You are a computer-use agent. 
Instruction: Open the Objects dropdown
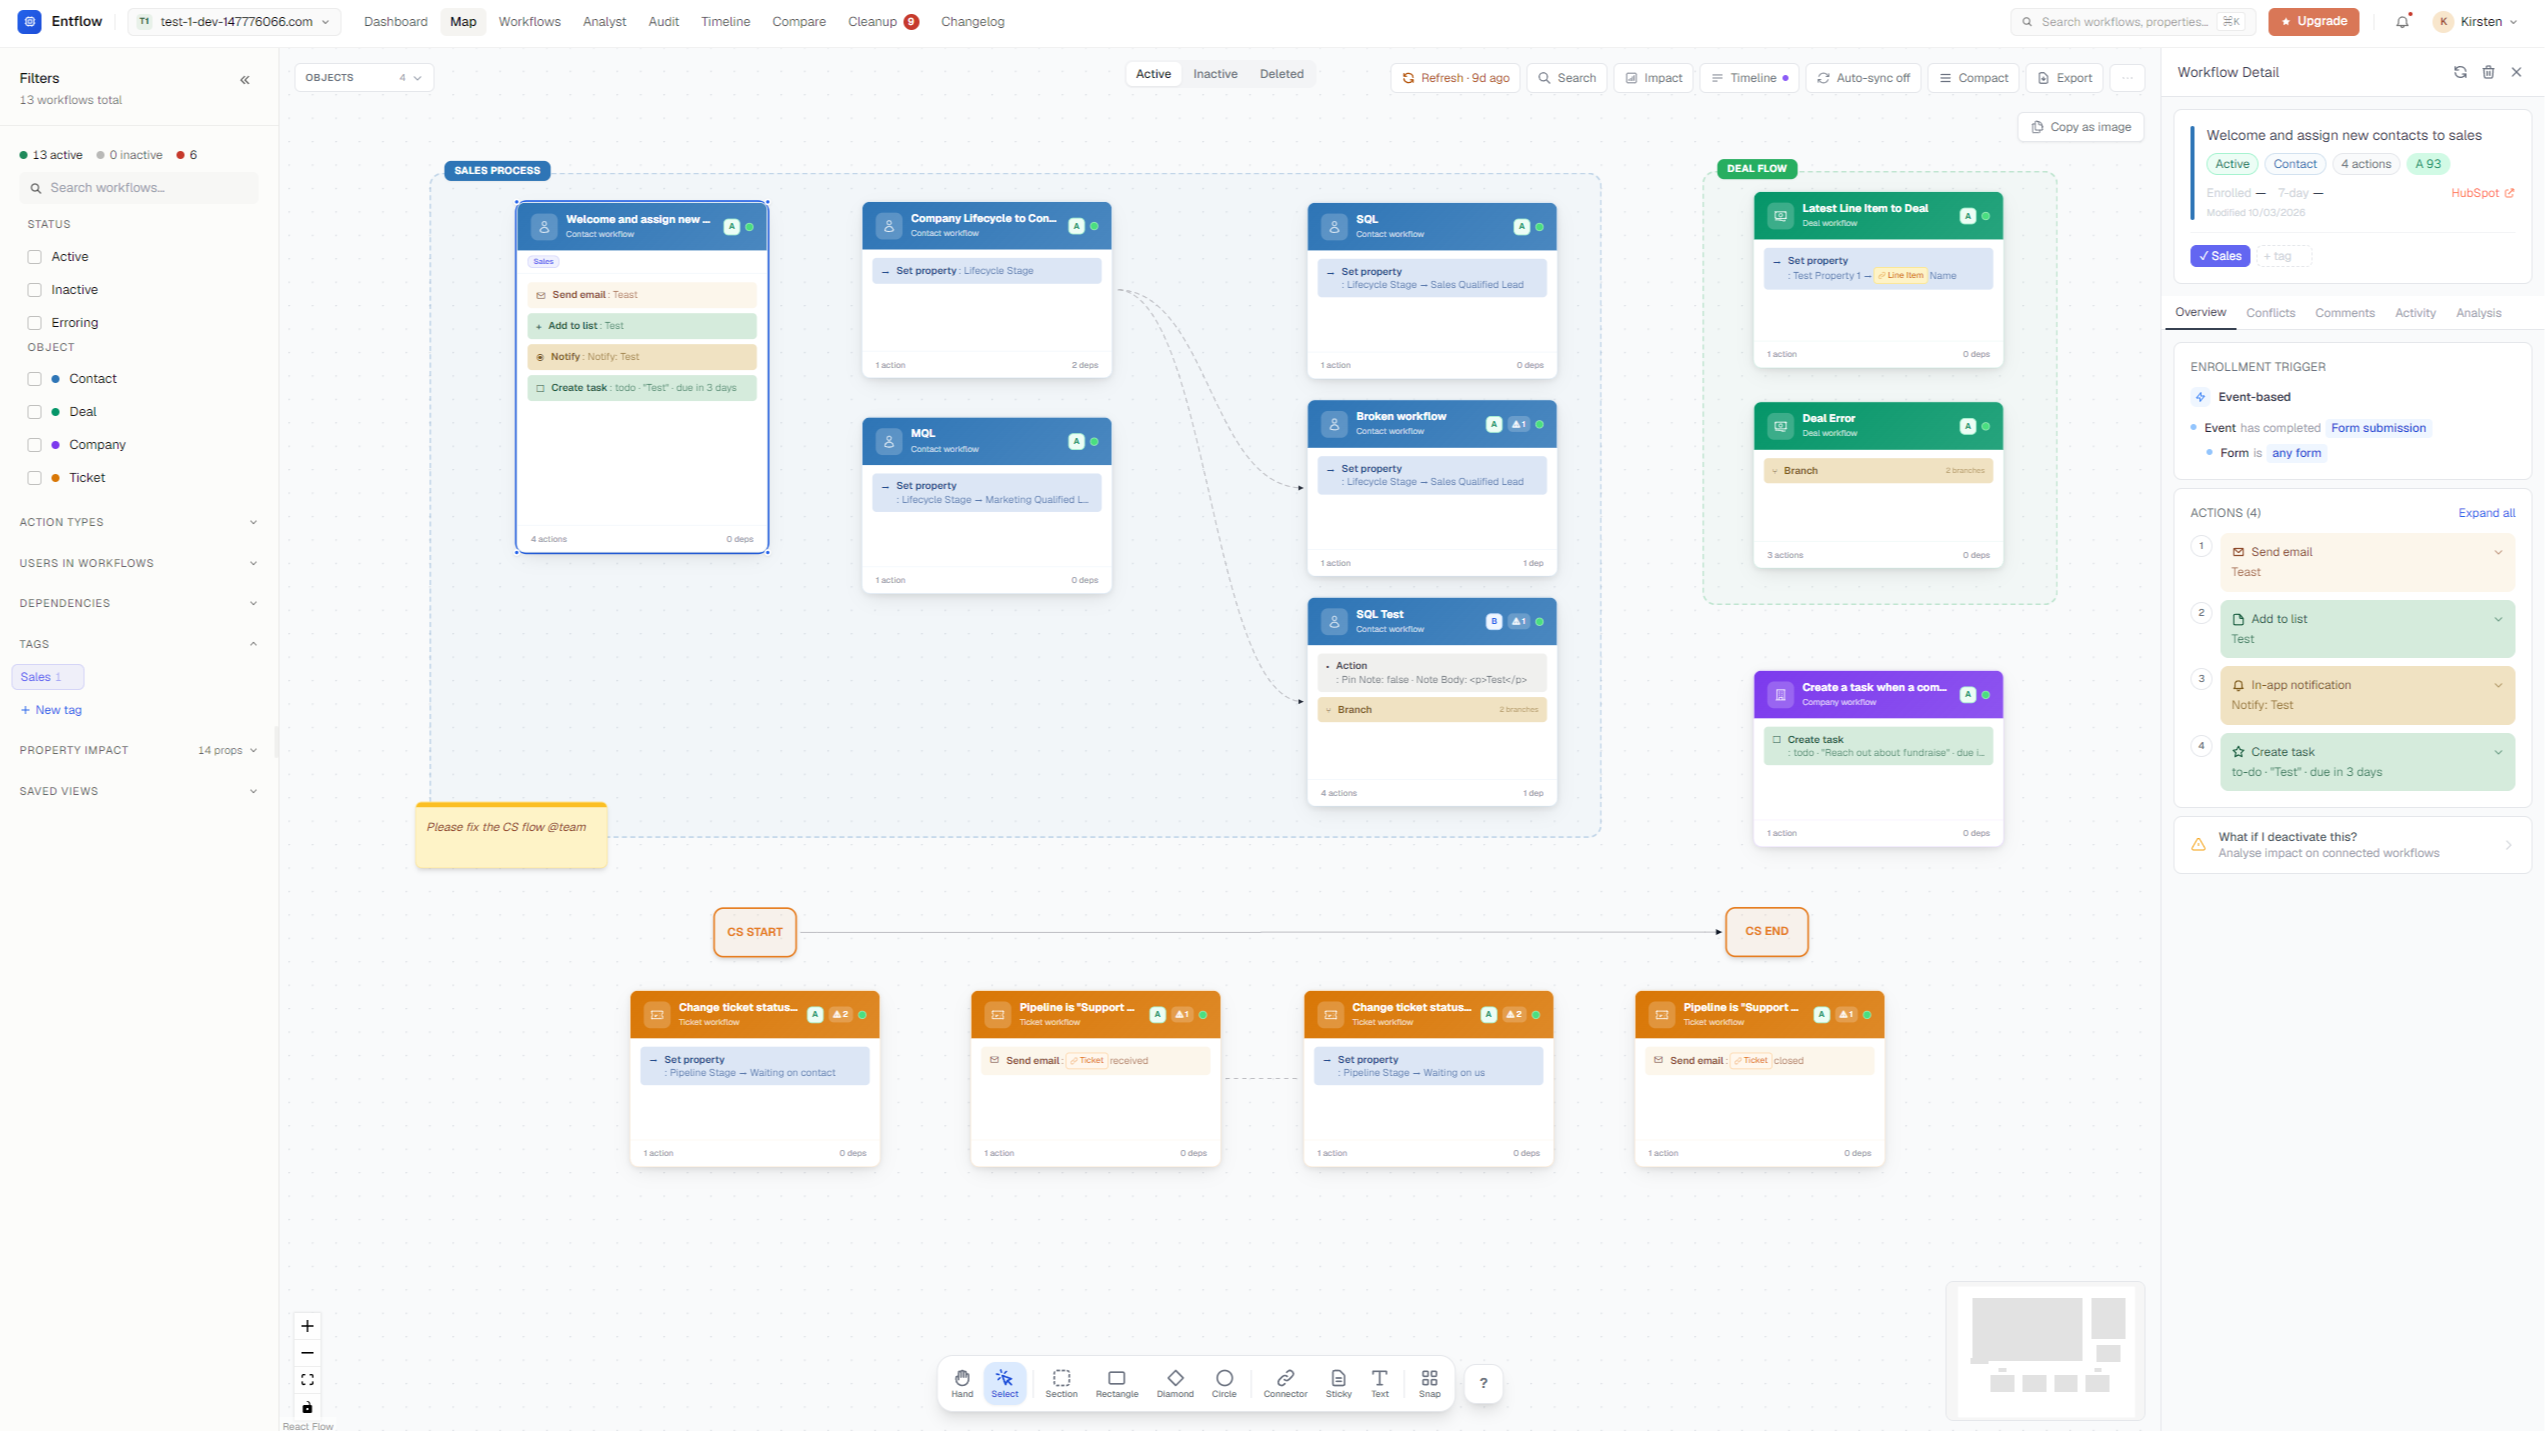[364, 78]
